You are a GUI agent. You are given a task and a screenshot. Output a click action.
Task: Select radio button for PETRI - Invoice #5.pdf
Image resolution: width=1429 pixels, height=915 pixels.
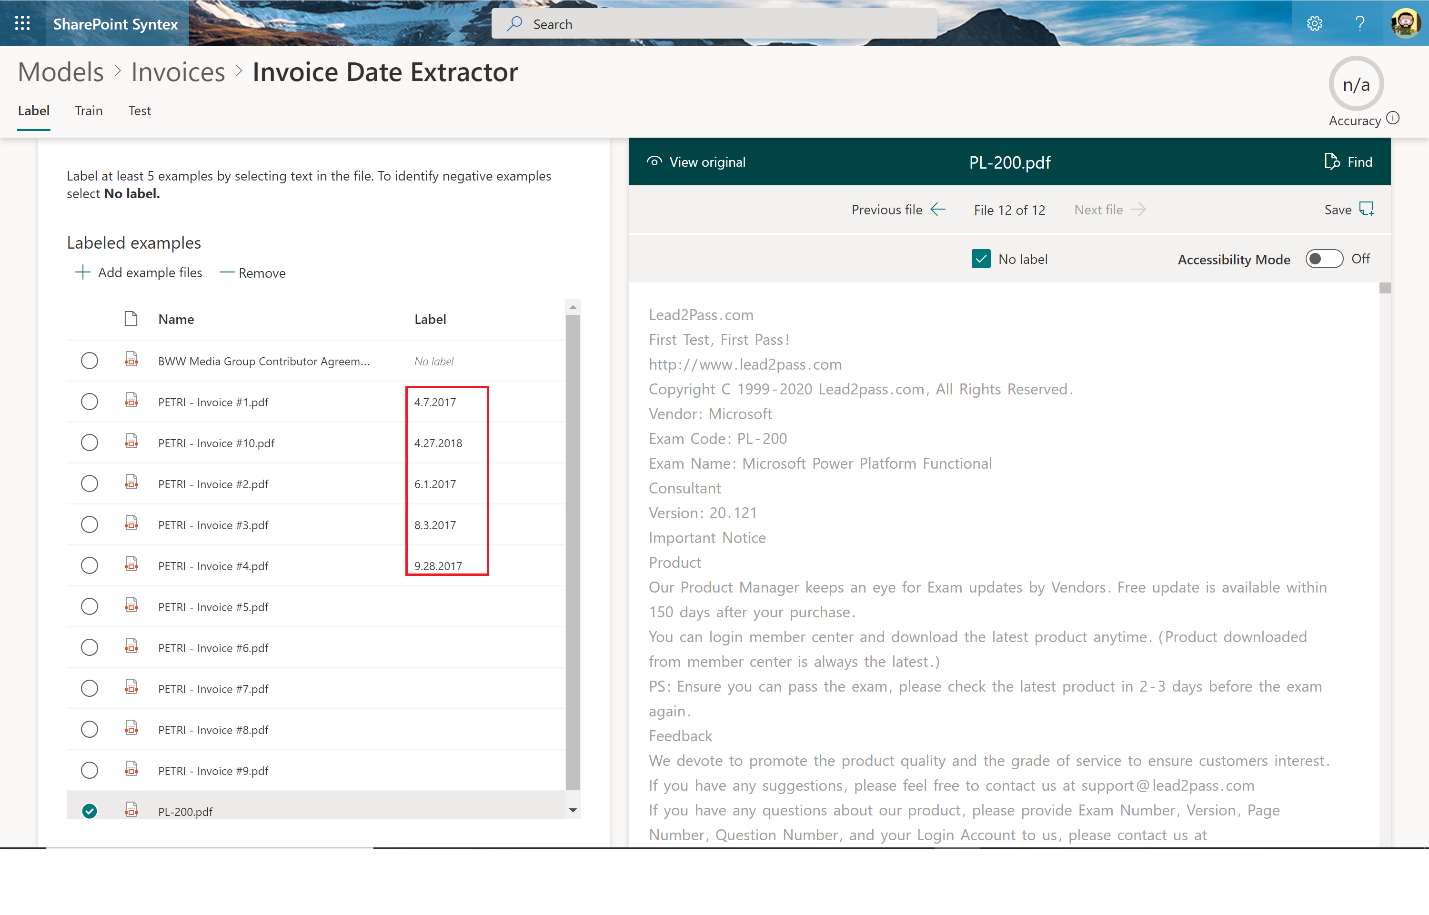(90, 607)
